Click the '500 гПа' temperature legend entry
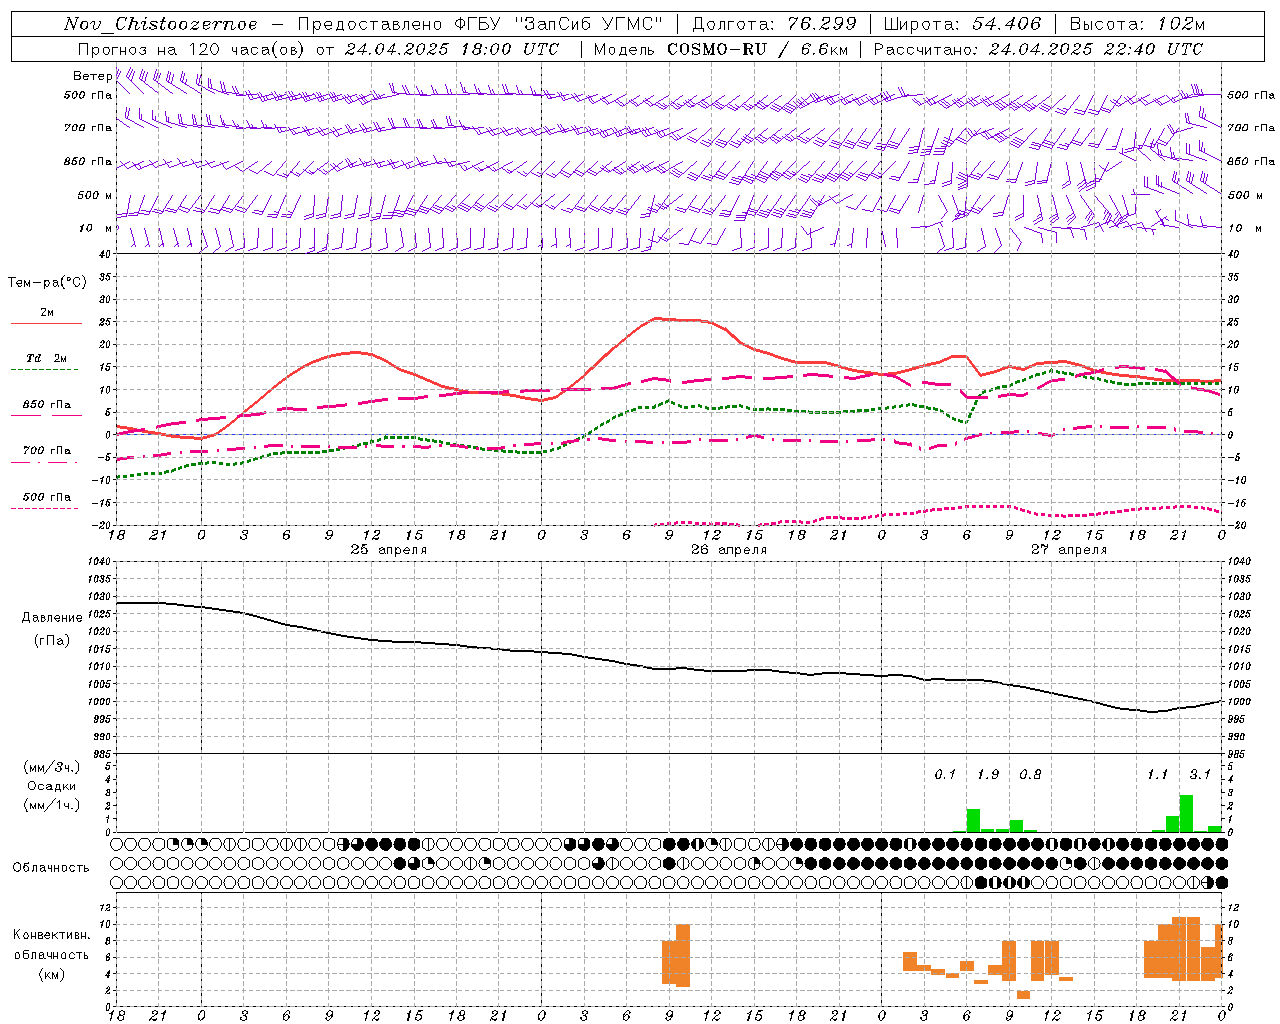Image resolution: width=1280 pixels, height=1024 pixels. tap(47, 497)
